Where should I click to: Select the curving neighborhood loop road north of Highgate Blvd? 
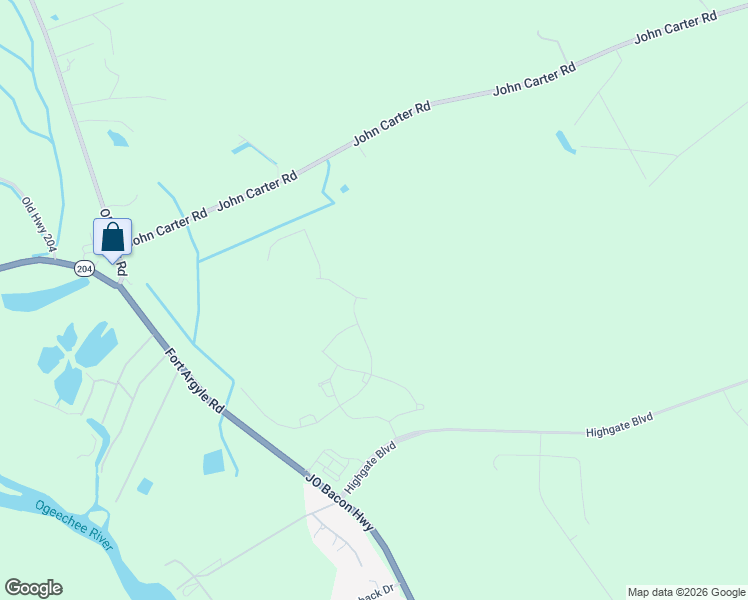[x=347, y=361]
